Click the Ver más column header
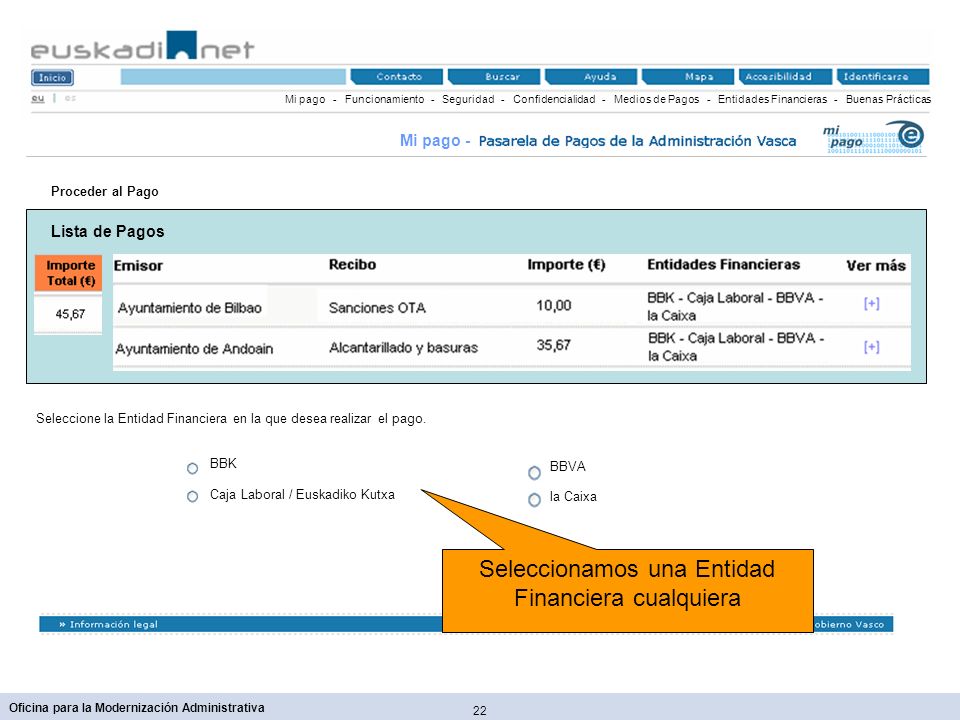The width and height of the screenshot is (960, 720). point(876,266)
